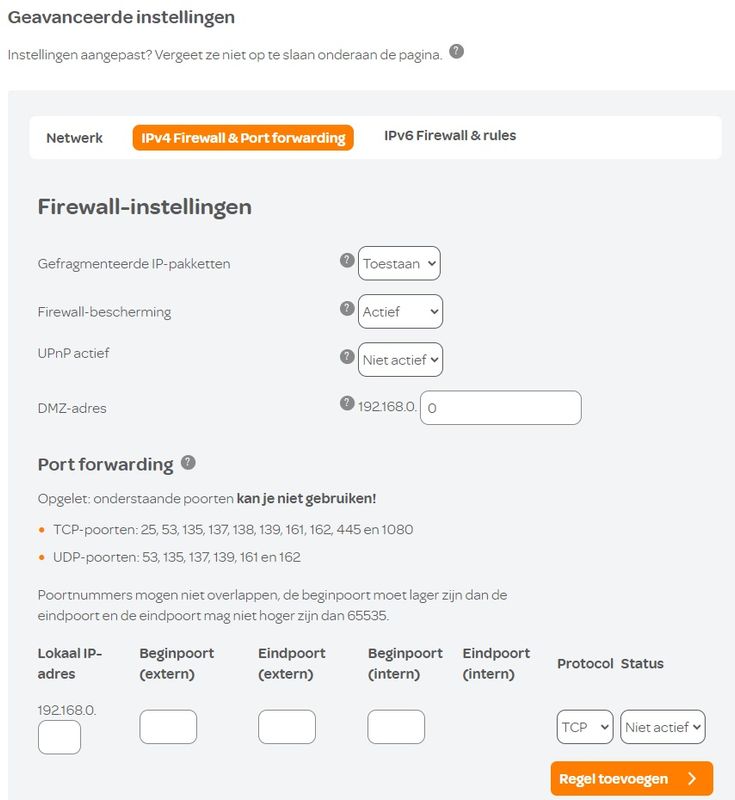Click help icon for DMZ-adres
This screenshot has height=800, width=735.
pyautogui.click(x=347, y=404)
